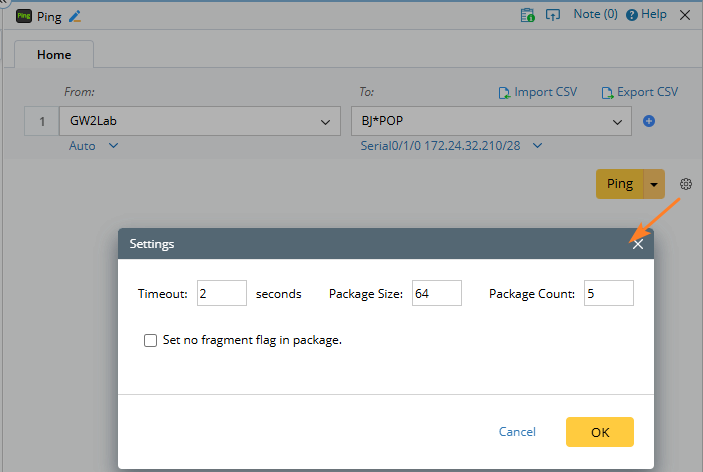Click the pencil rename icon beside Ping
Screen dimensions: 703x472
click(x=75, y=15)
